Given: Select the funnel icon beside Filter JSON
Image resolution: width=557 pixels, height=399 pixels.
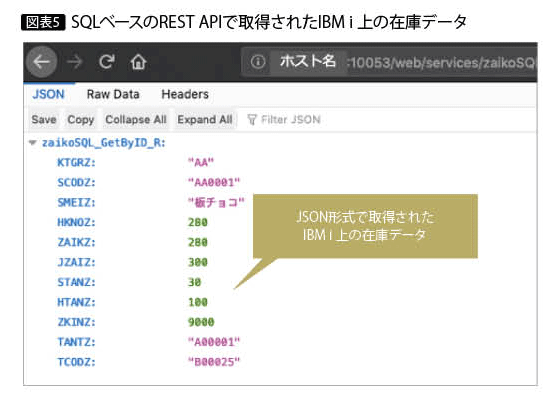Looking at the screenshot, I should click(252, 120).
